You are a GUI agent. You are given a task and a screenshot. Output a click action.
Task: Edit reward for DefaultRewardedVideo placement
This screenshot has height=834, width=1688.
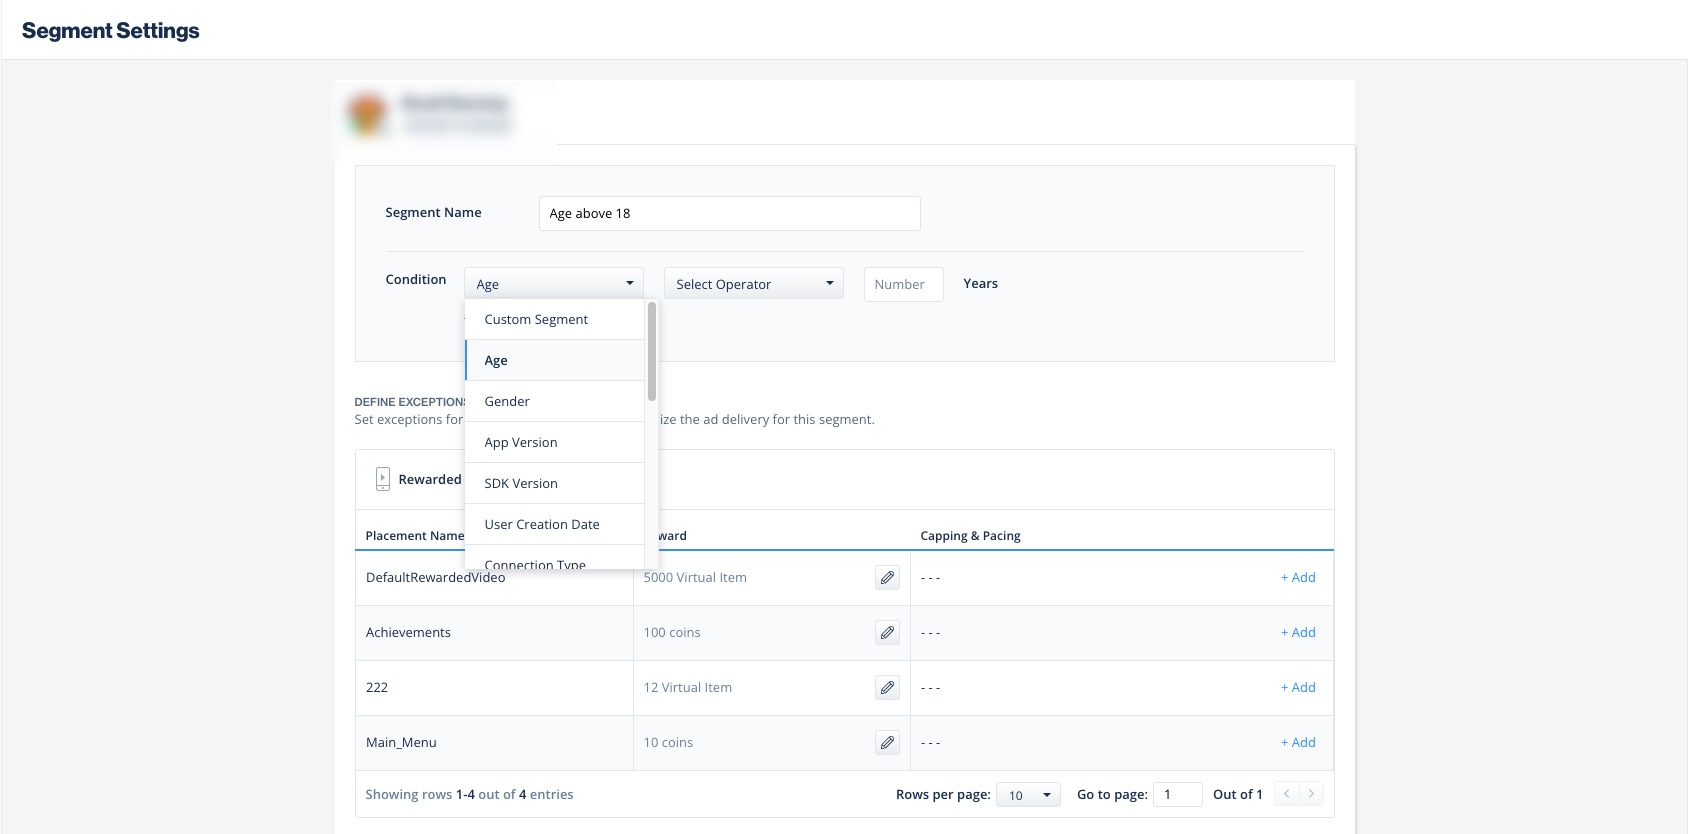click(x=887, y=578)
